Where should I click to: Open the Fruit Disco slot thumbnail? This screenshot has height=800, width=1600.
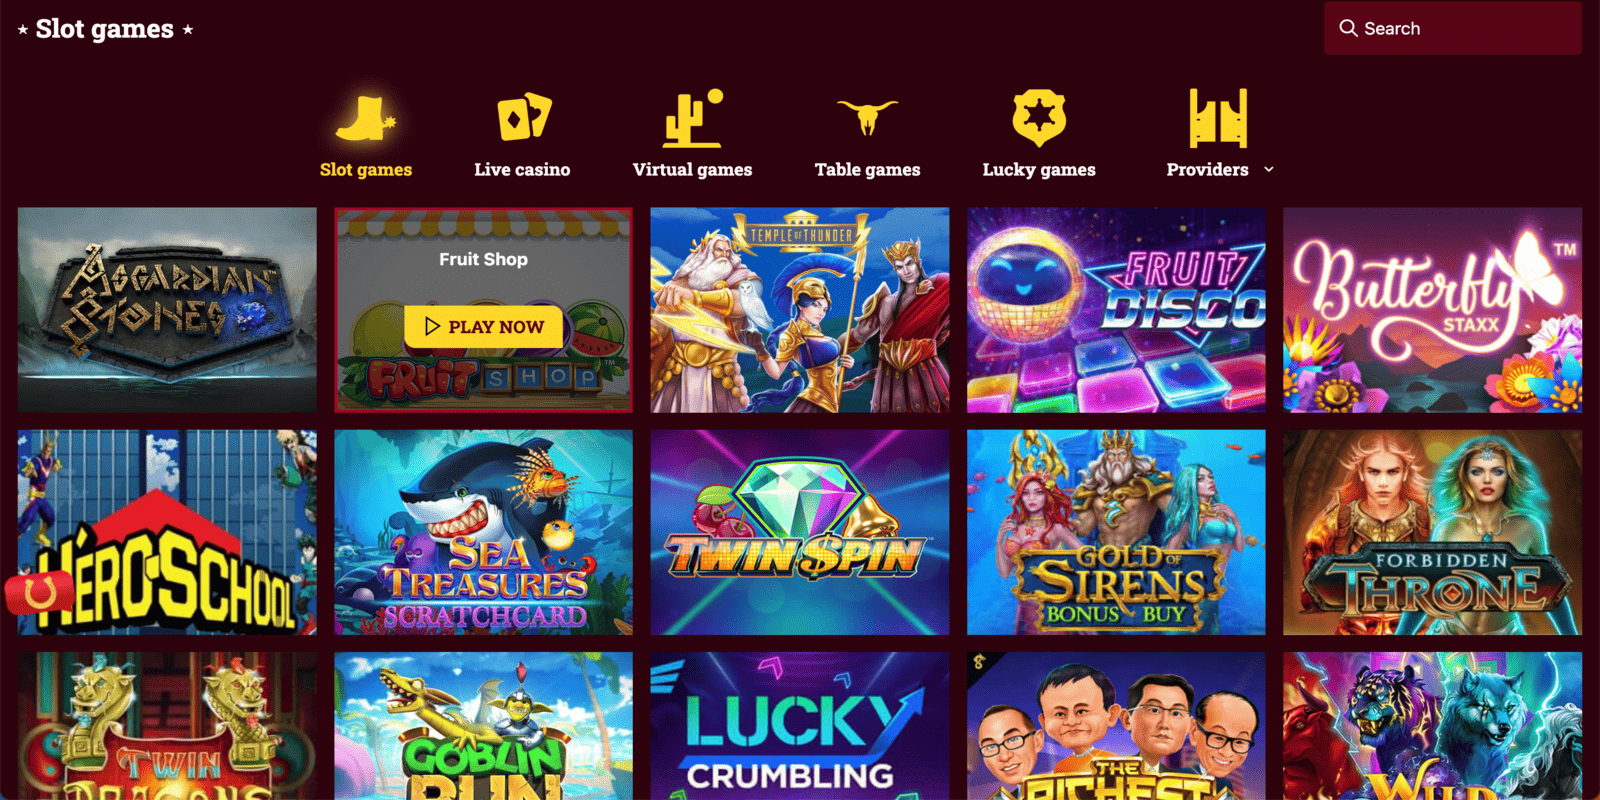pyautogui.click(x=1116, y=310)
